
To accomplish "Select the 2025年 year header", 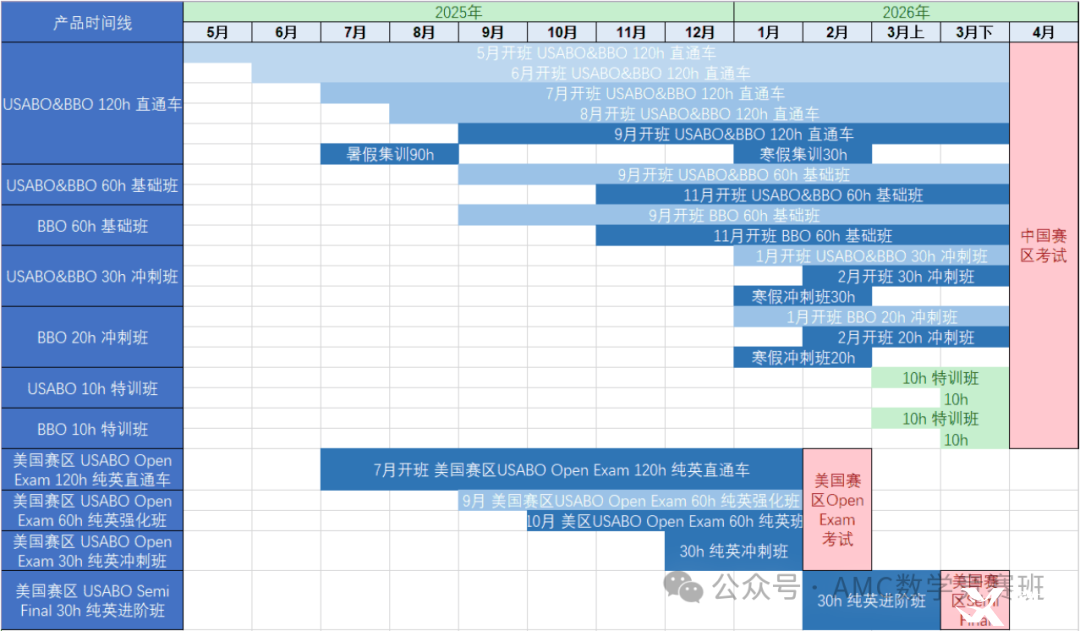I will [459, 12].
